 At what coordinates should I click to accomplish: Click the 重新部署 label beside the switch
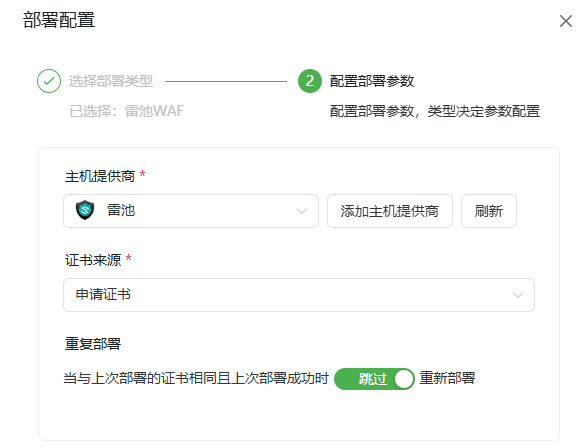[447, 378]
